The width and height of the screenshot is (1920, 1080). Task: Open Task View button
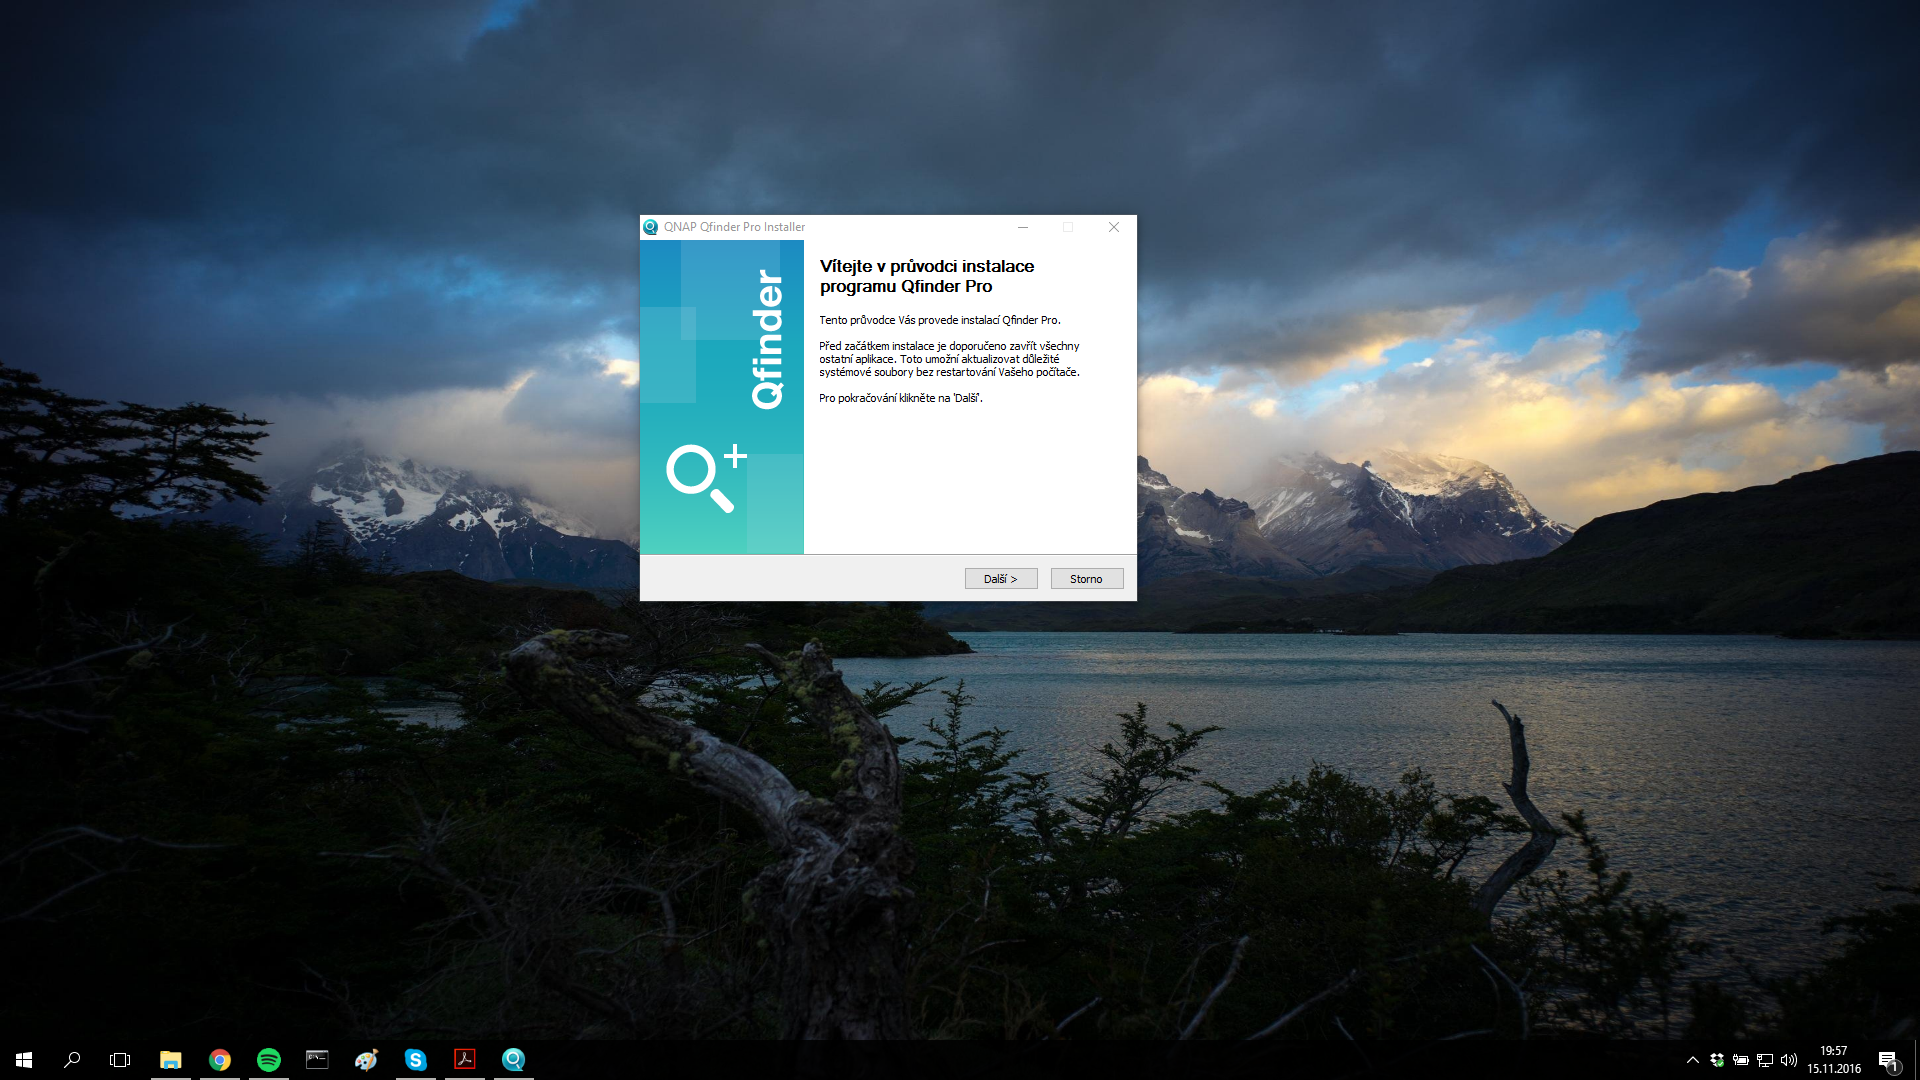[120, 1059]
